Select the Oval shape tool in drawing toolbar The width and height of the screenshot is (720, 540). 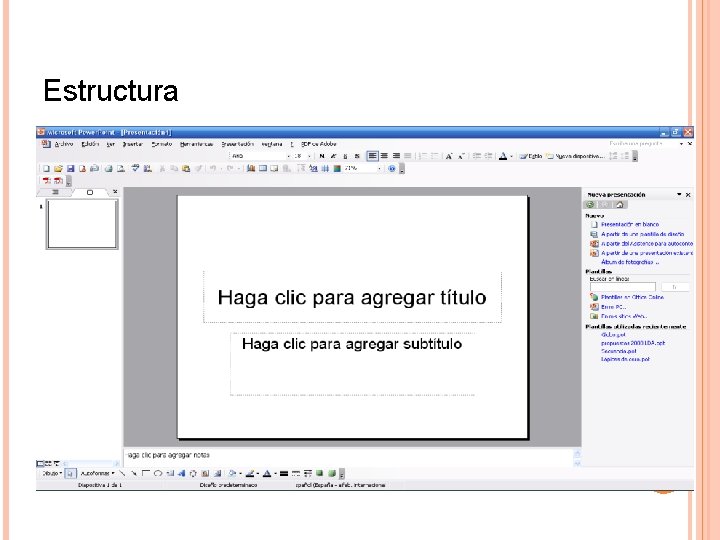click(158, 473)
